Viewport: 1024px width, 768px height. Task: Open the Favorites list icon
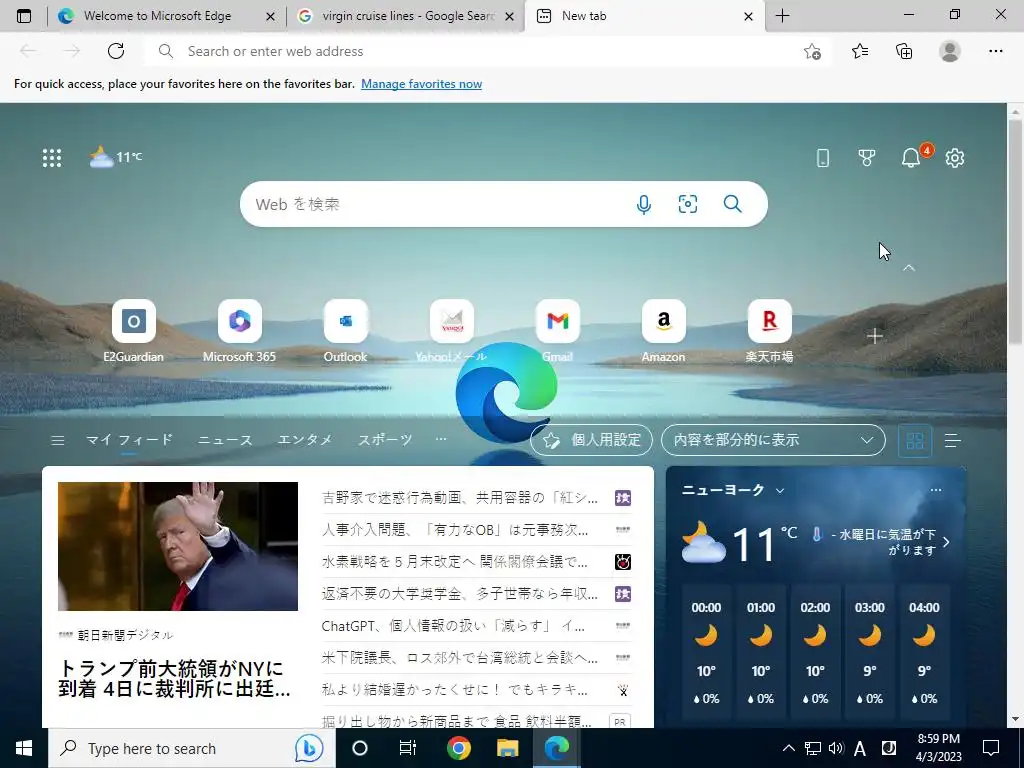[x=860, y=51]
